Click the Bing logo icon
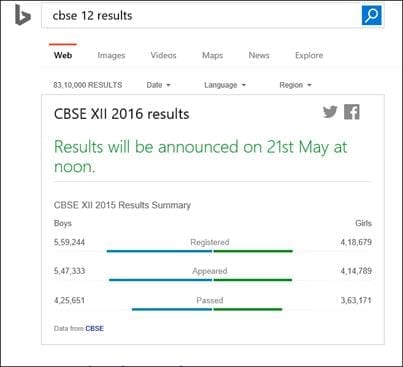This screenshot has width=403, height=367. point(22,15)
